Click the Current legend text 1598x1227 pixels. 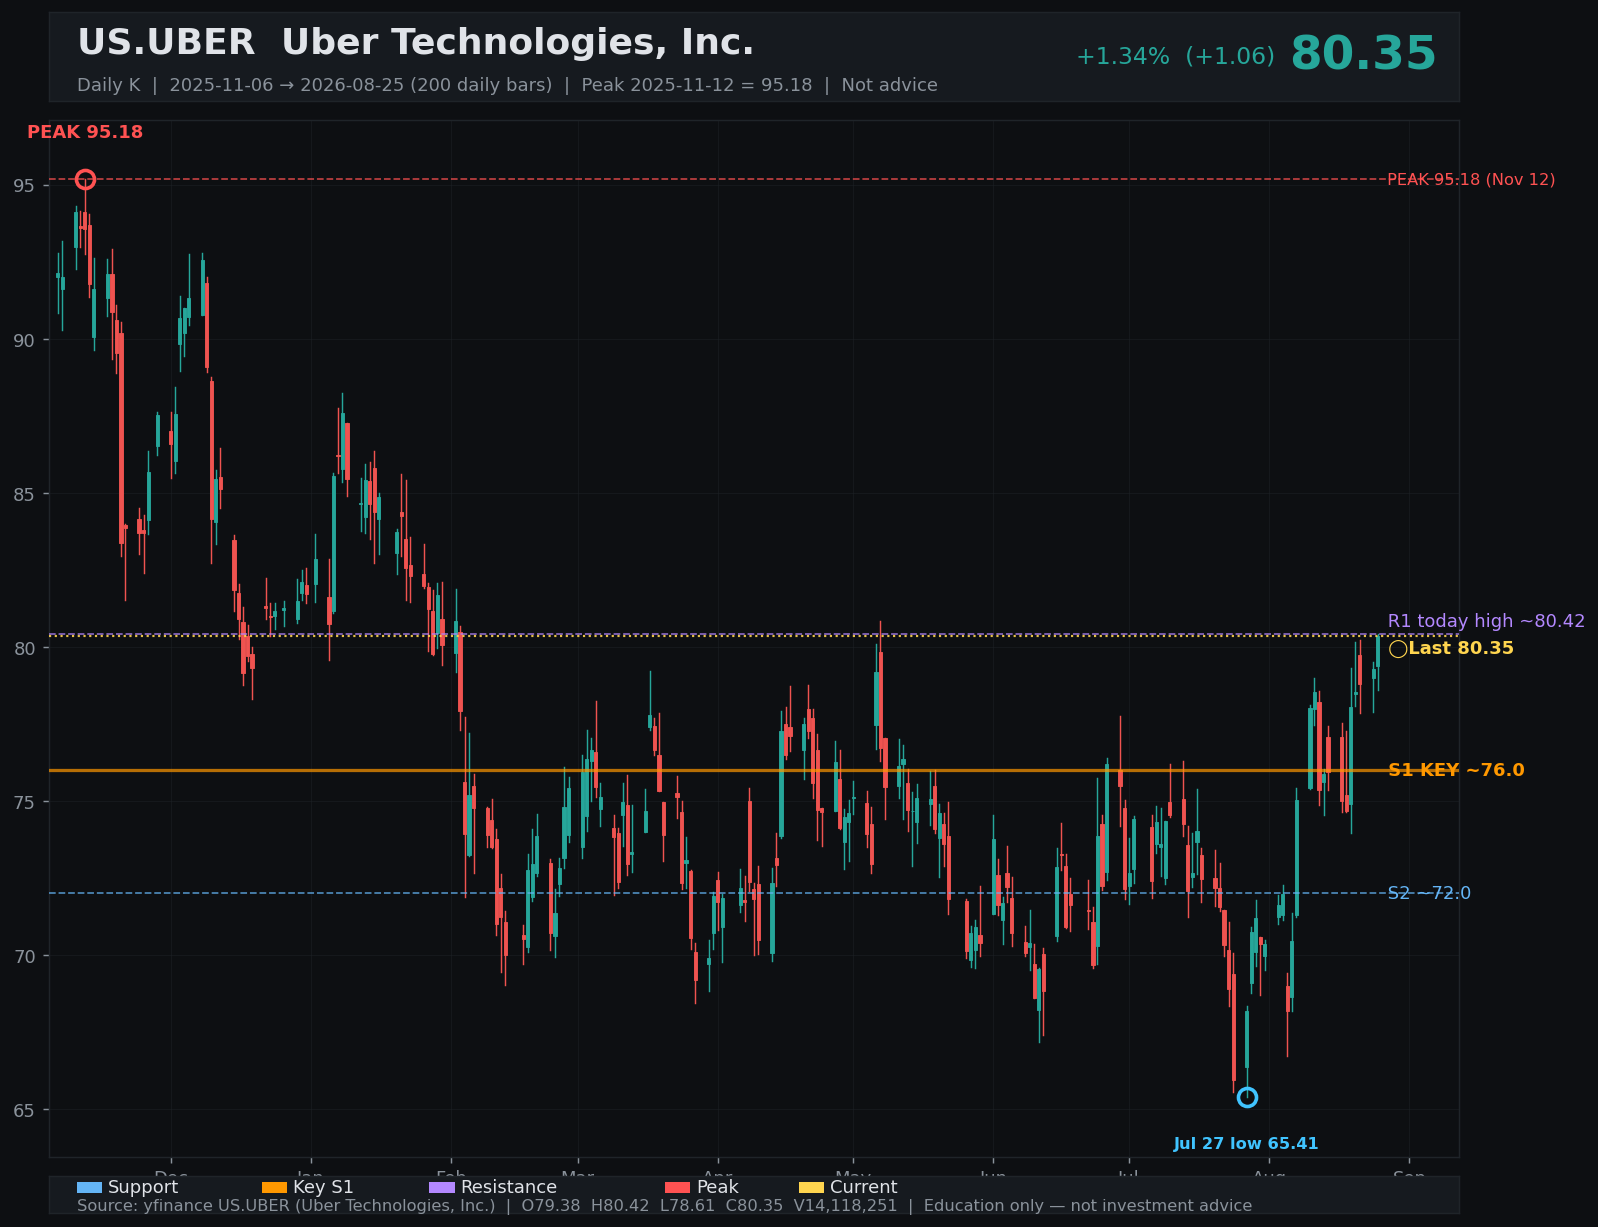[864, 1188]
